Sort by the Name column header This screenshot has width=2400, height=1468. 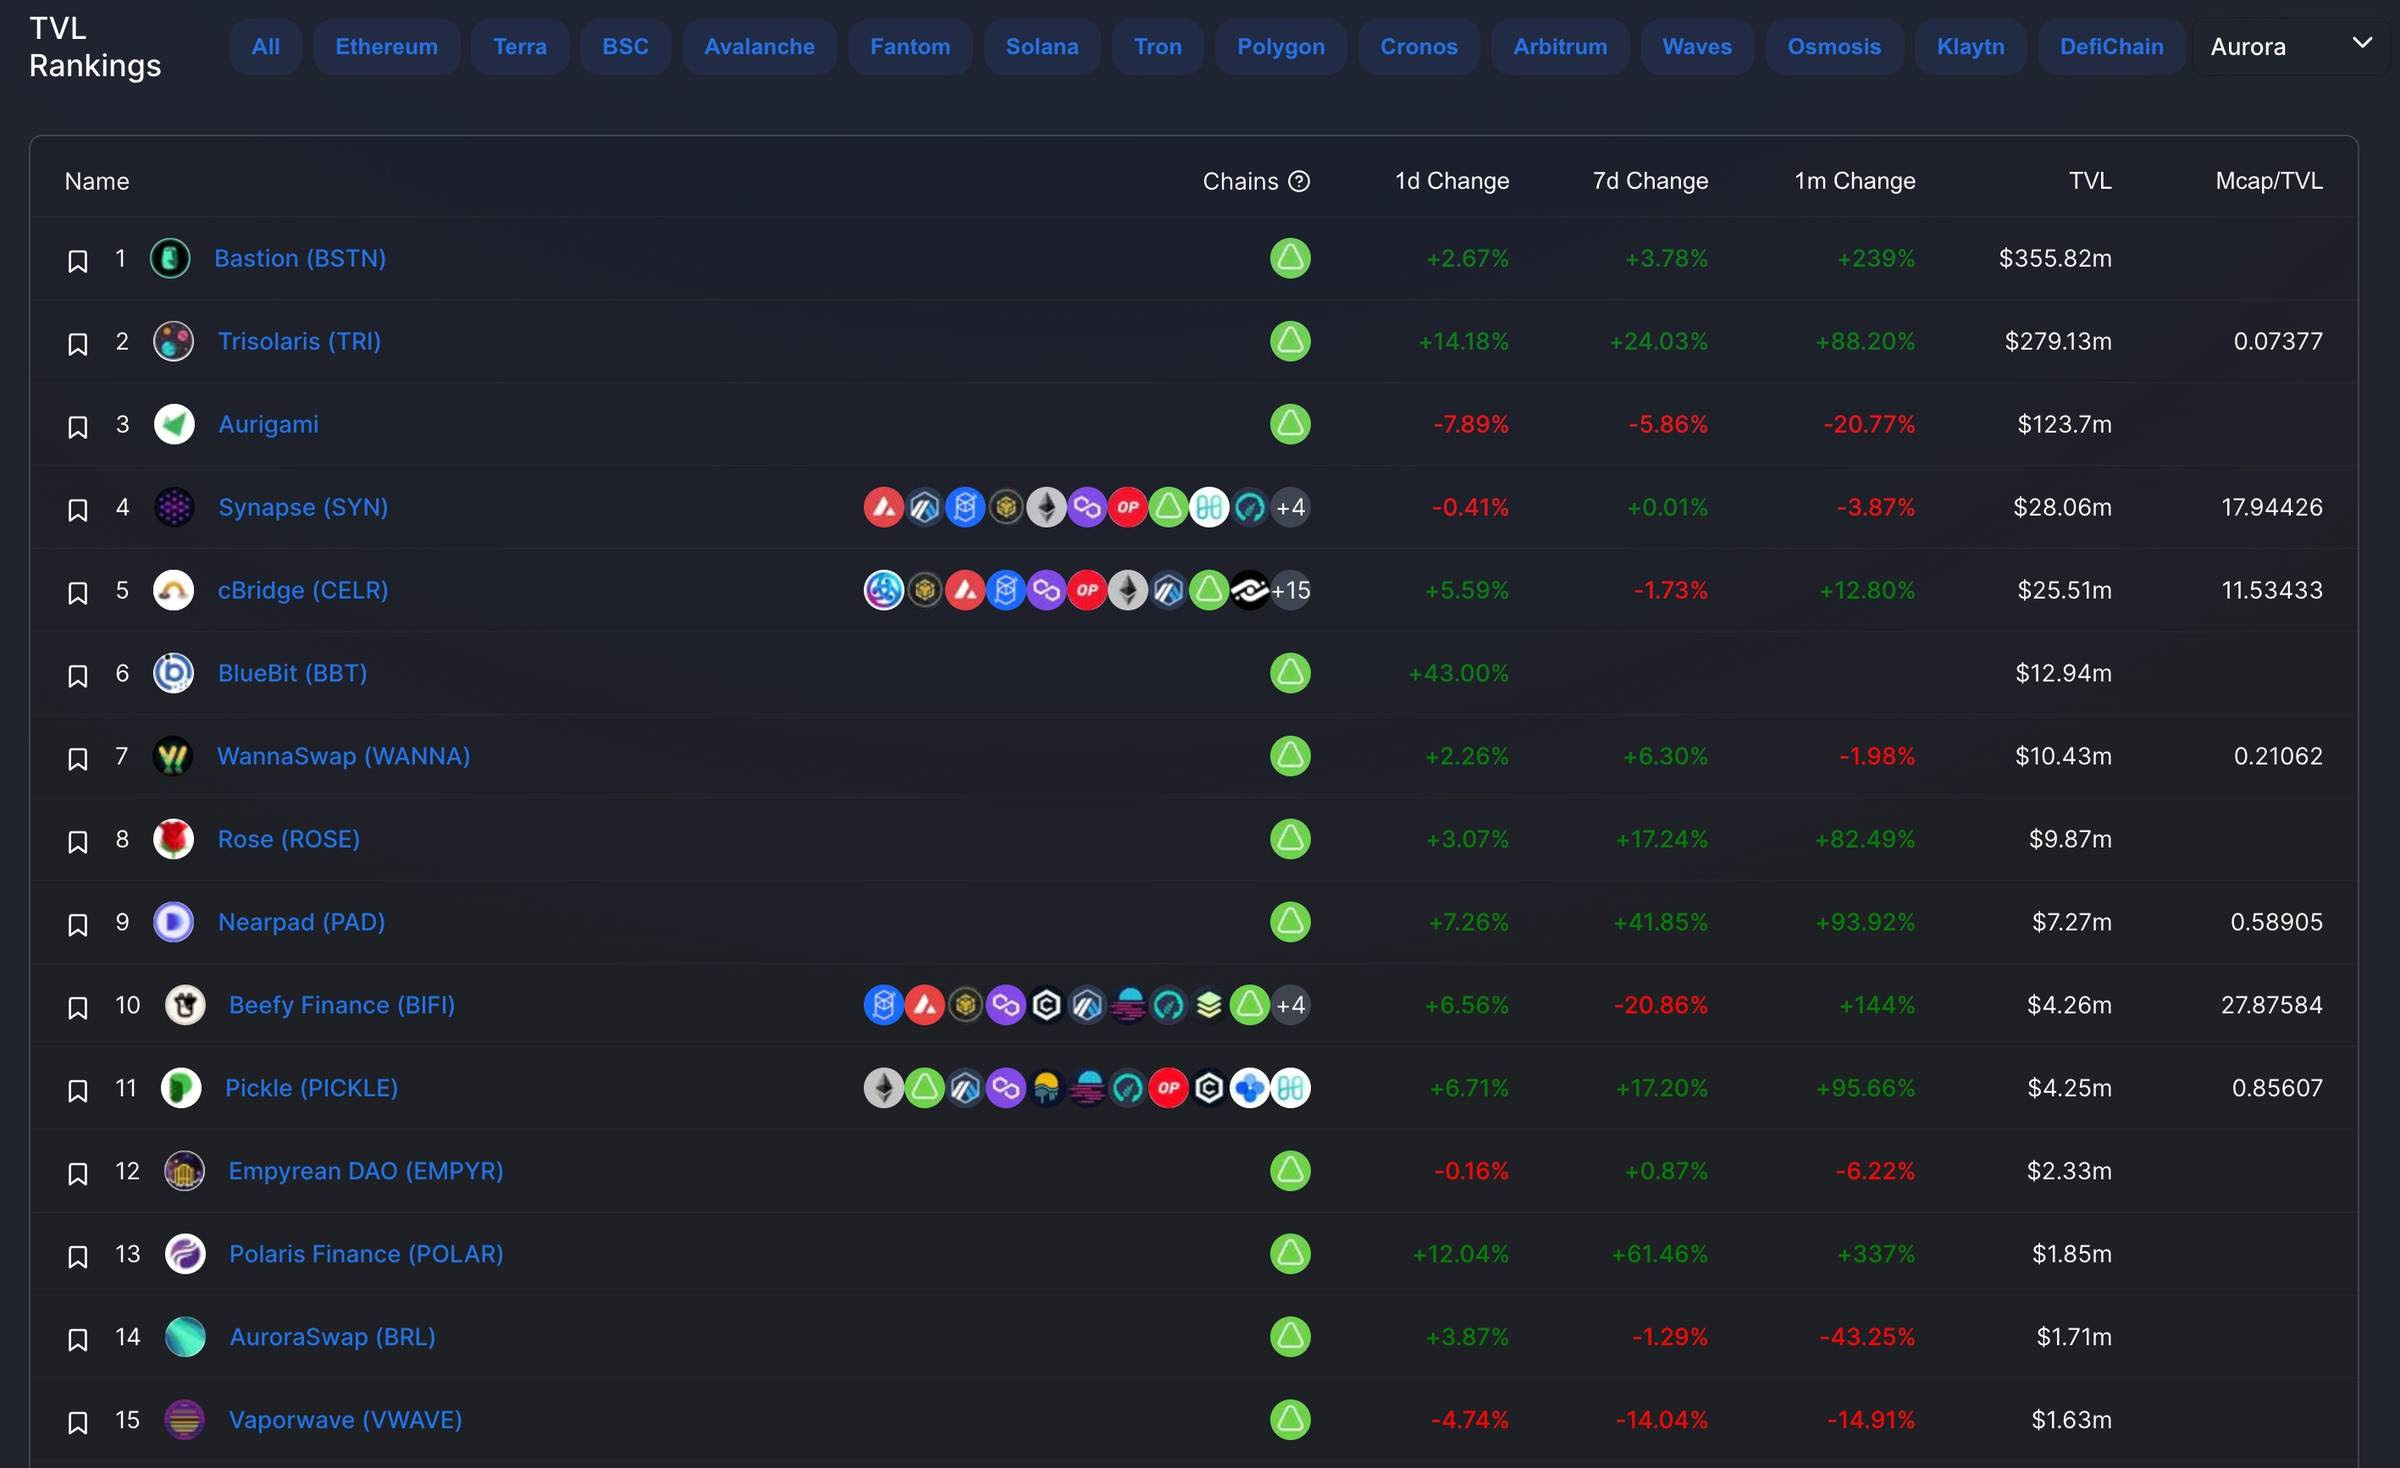(x=97, y=181)
